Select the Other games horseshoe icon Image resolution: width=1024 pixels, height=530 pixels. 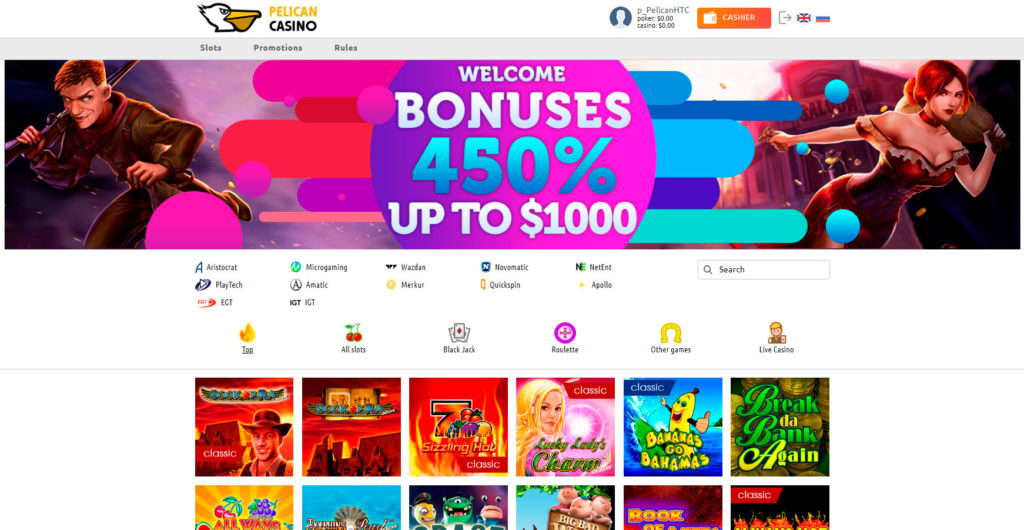coord(671,333)
